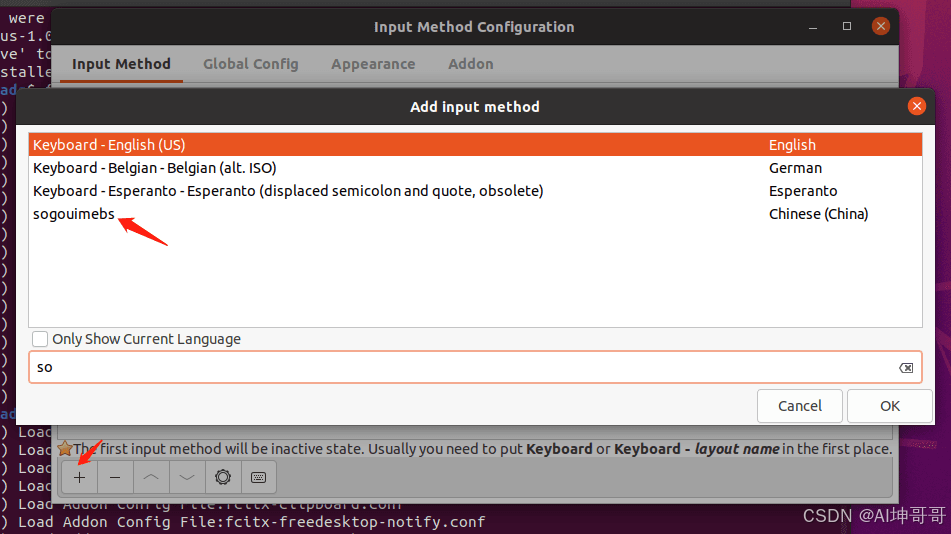The height and width of the screenshot is (534, 951).
Task: Move input method up with arrow icon
Action: click(151, 478)
